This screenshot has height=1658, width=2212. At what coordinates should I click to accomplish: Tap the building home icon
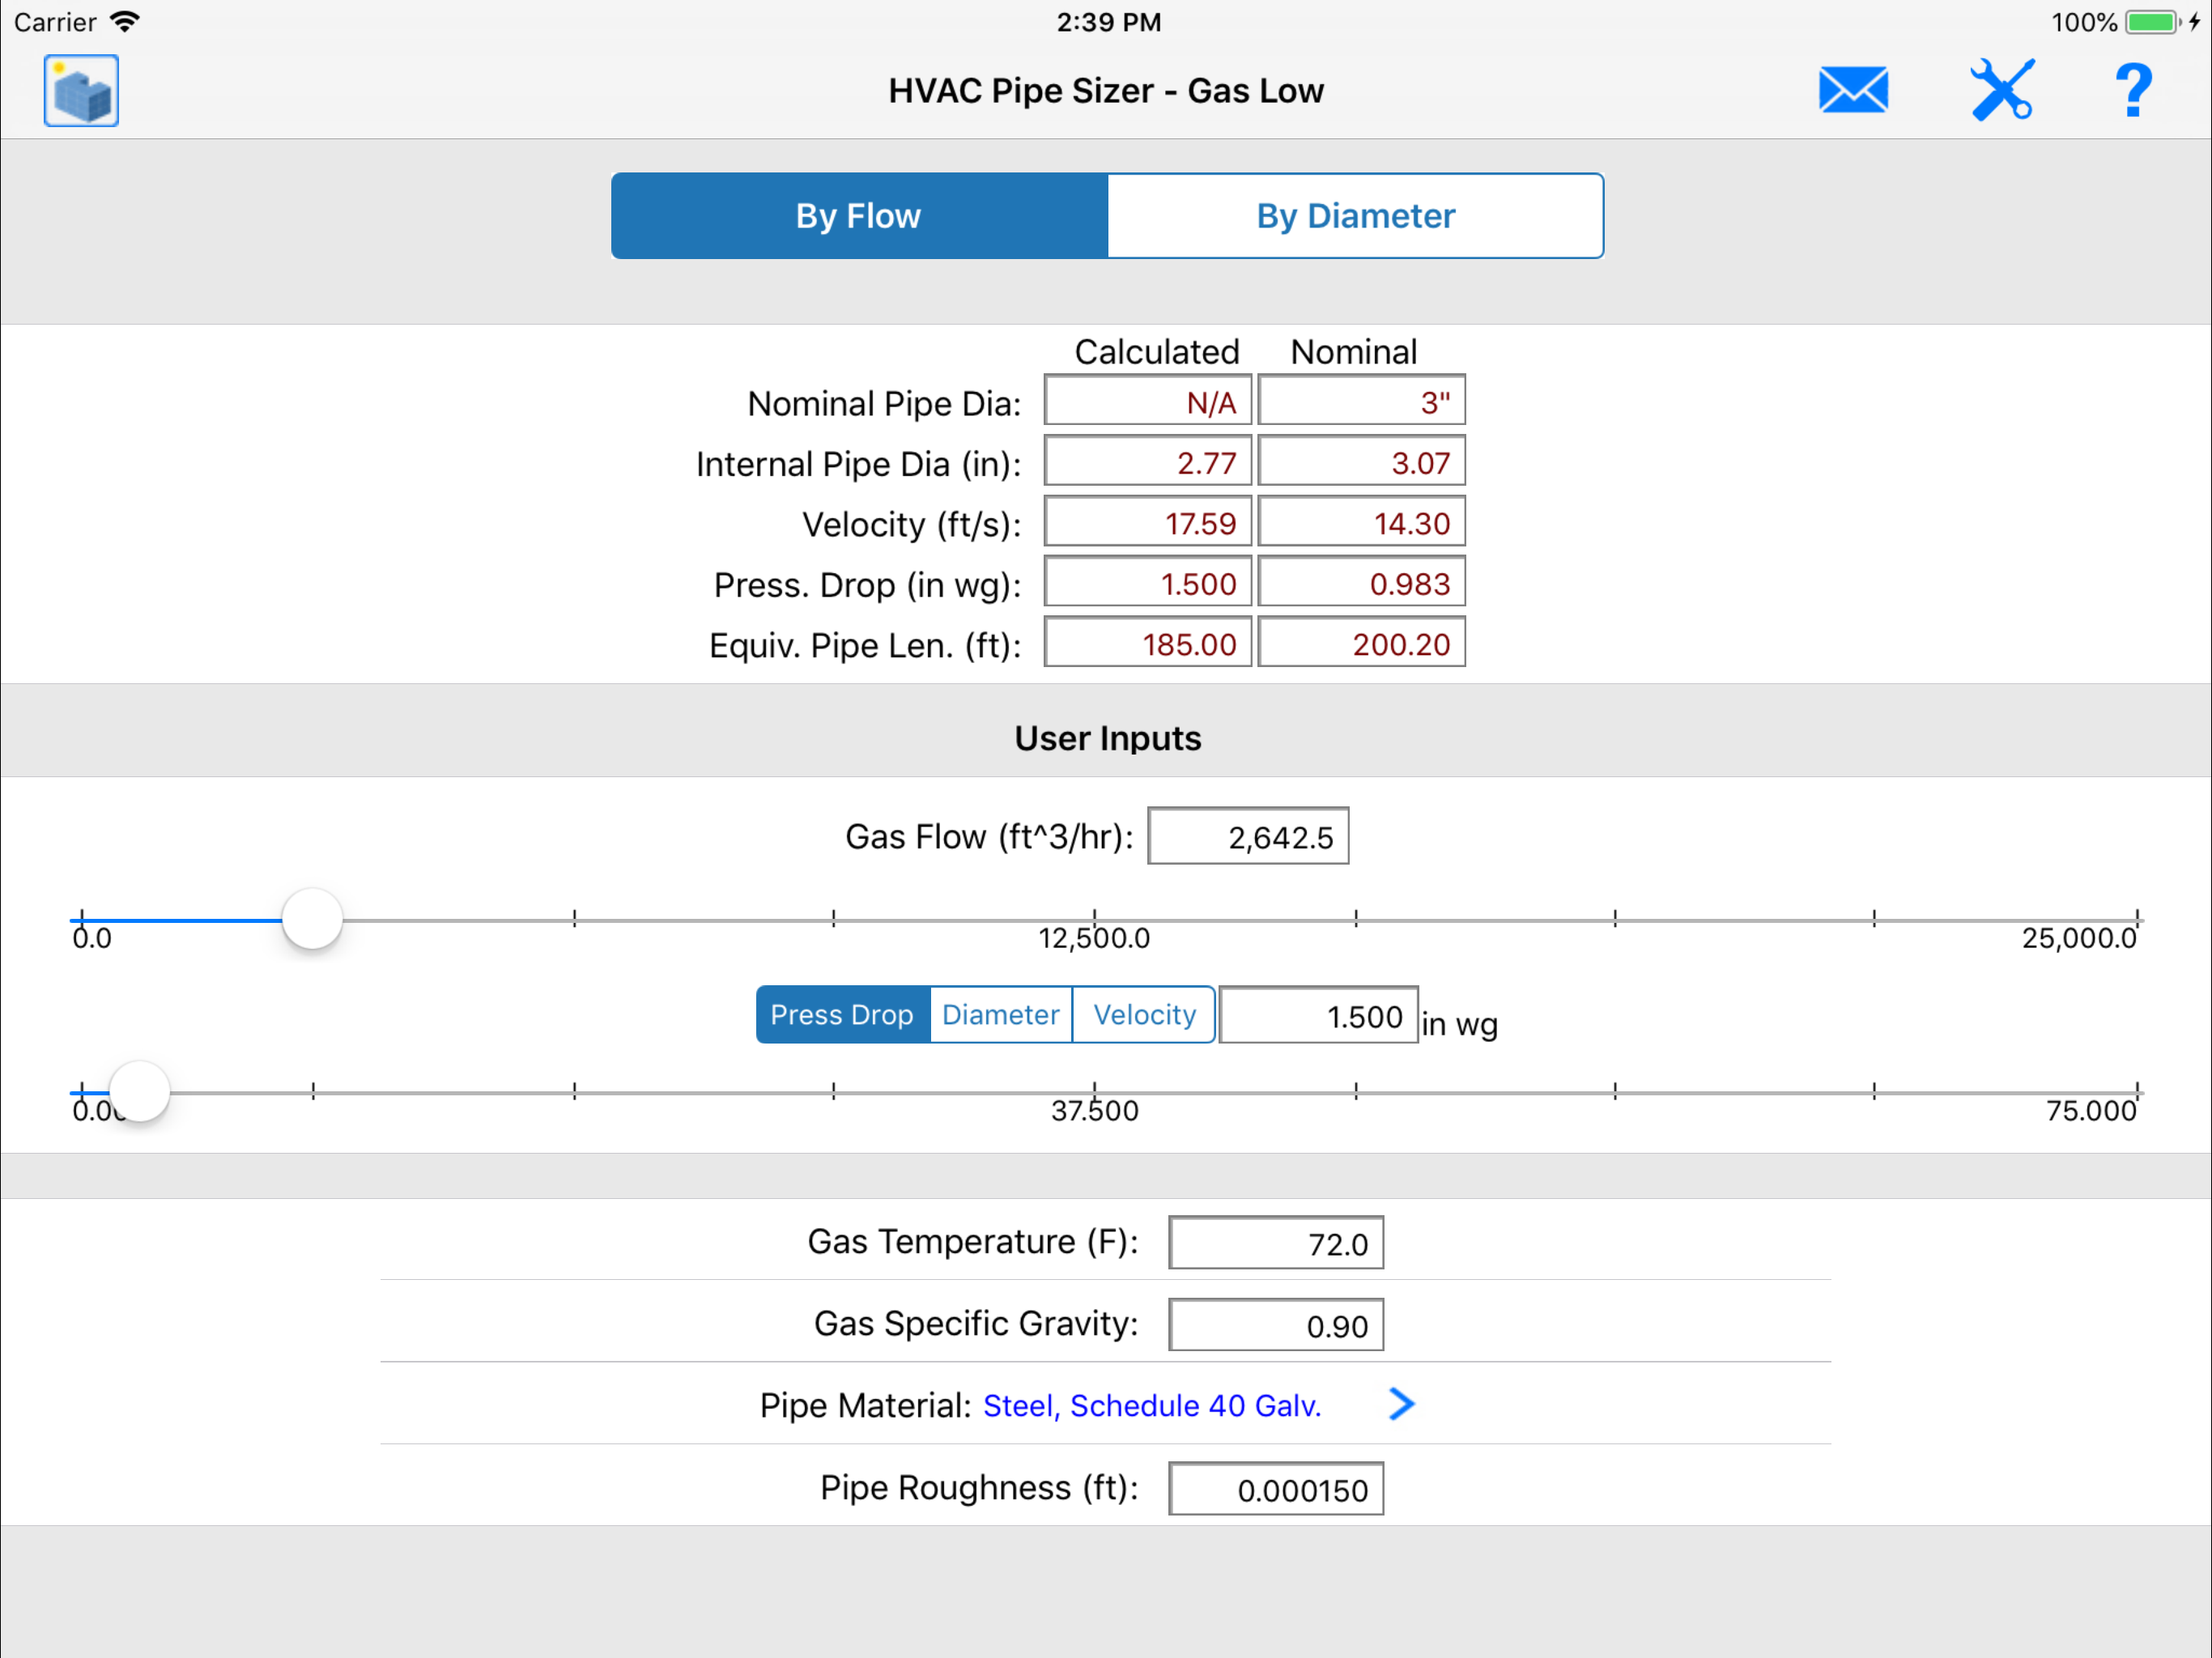[x=81, y=91]
